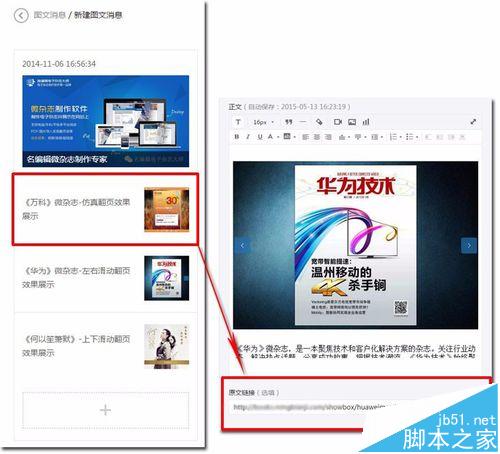Click the T text format icon
Screen dimensions: 500x454
tap(238, 122)
